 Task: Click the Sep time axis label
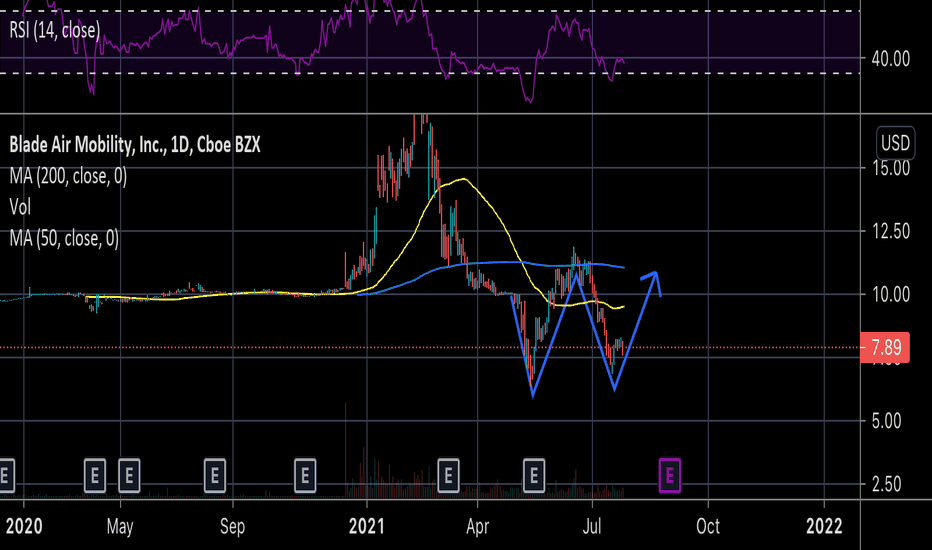(x=232, y=526)
